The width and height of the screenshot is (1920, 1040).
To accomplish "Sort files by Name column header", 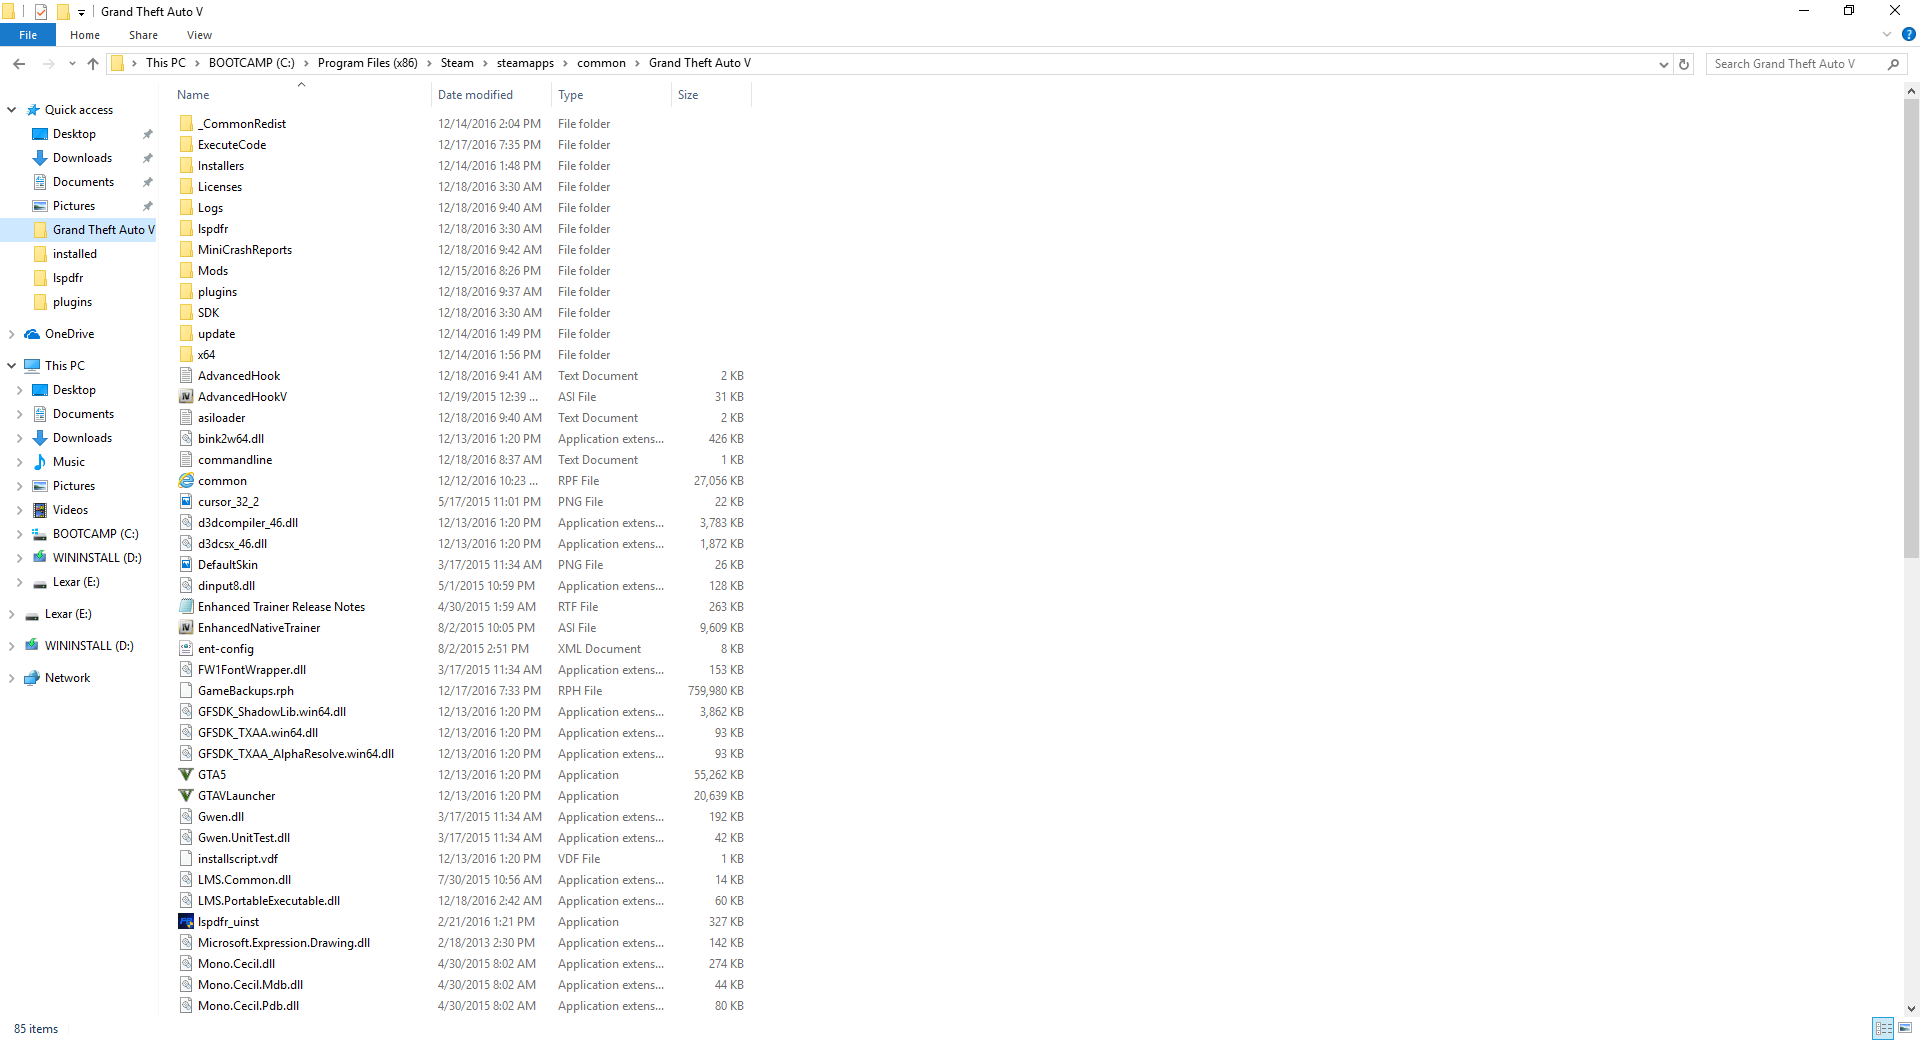I will [x=302, y=95].
